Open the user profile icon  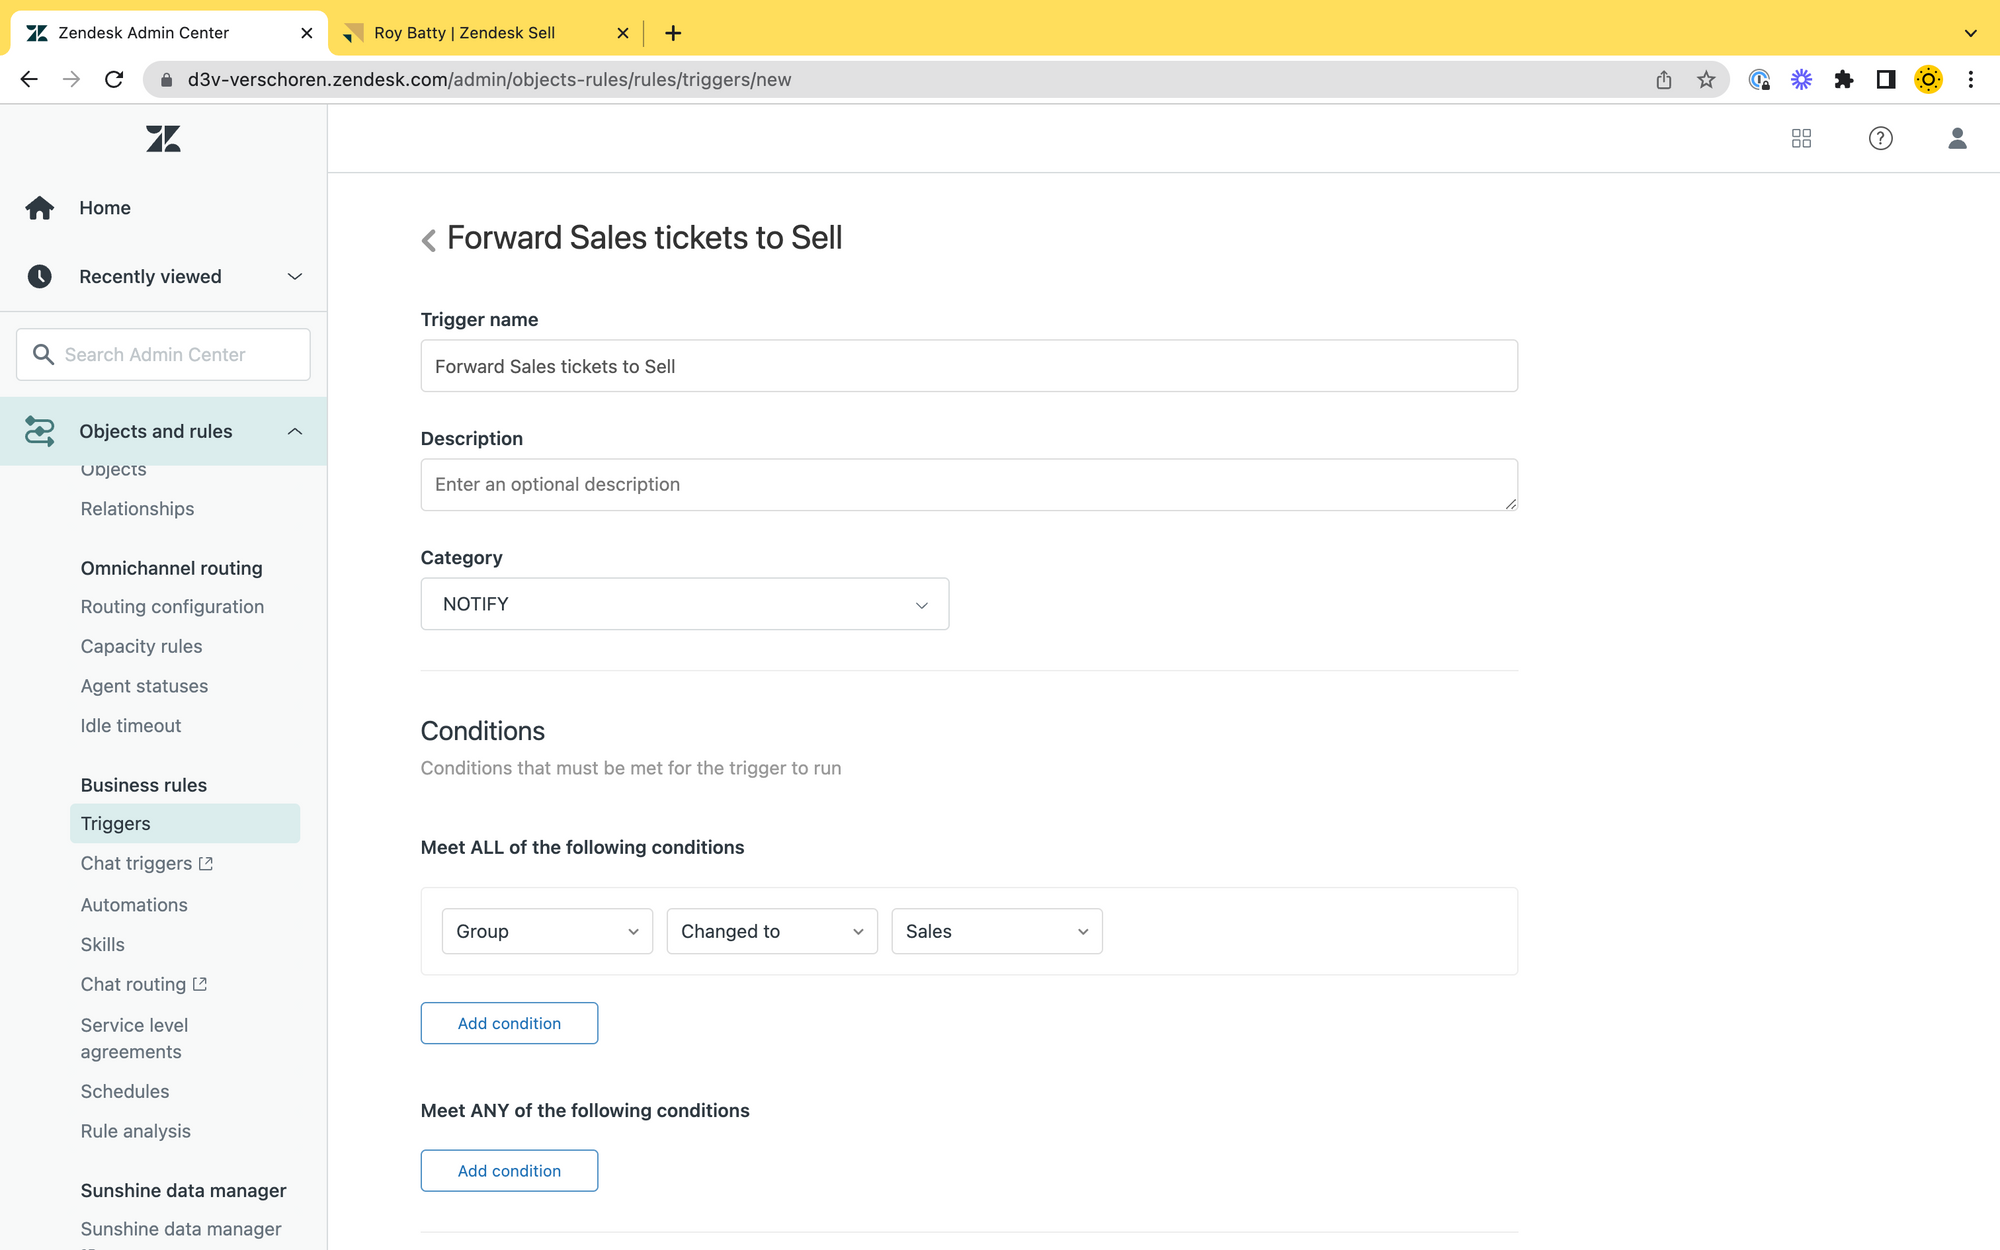pyautogui.click(x=1957, y=138)
